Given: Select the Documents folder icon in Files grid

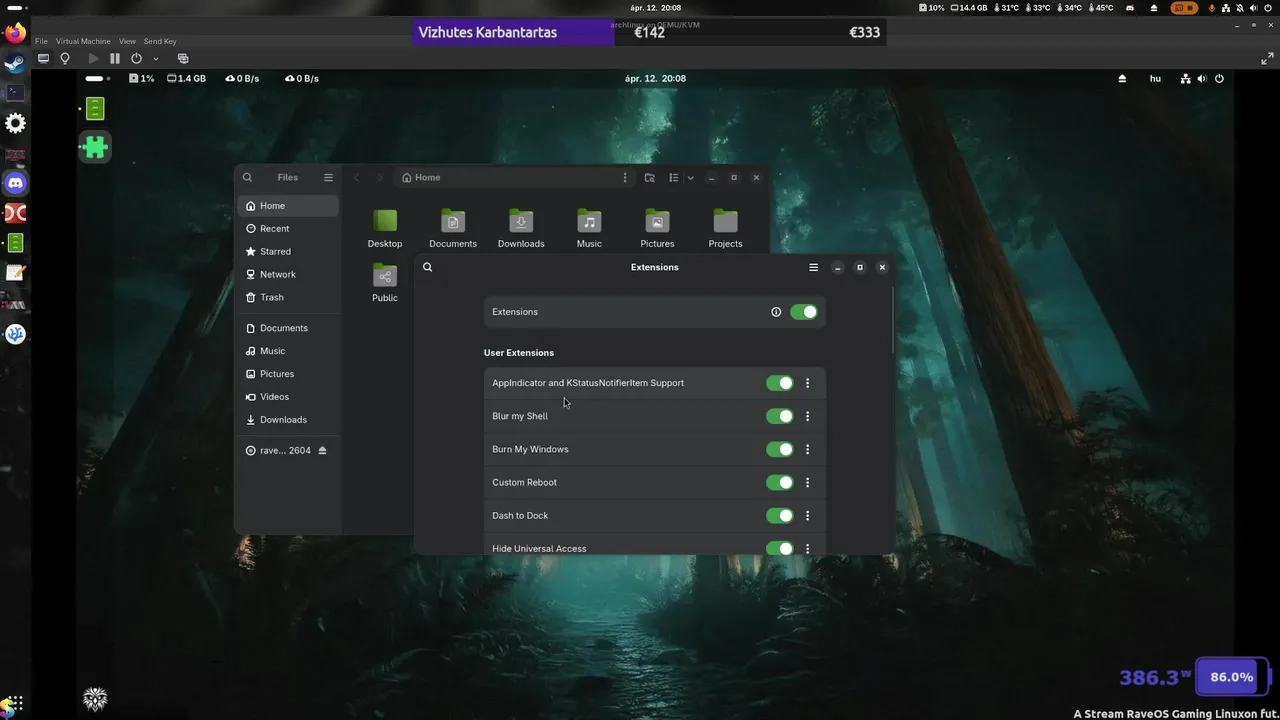Looking at the screenshot, I should 453,221.
